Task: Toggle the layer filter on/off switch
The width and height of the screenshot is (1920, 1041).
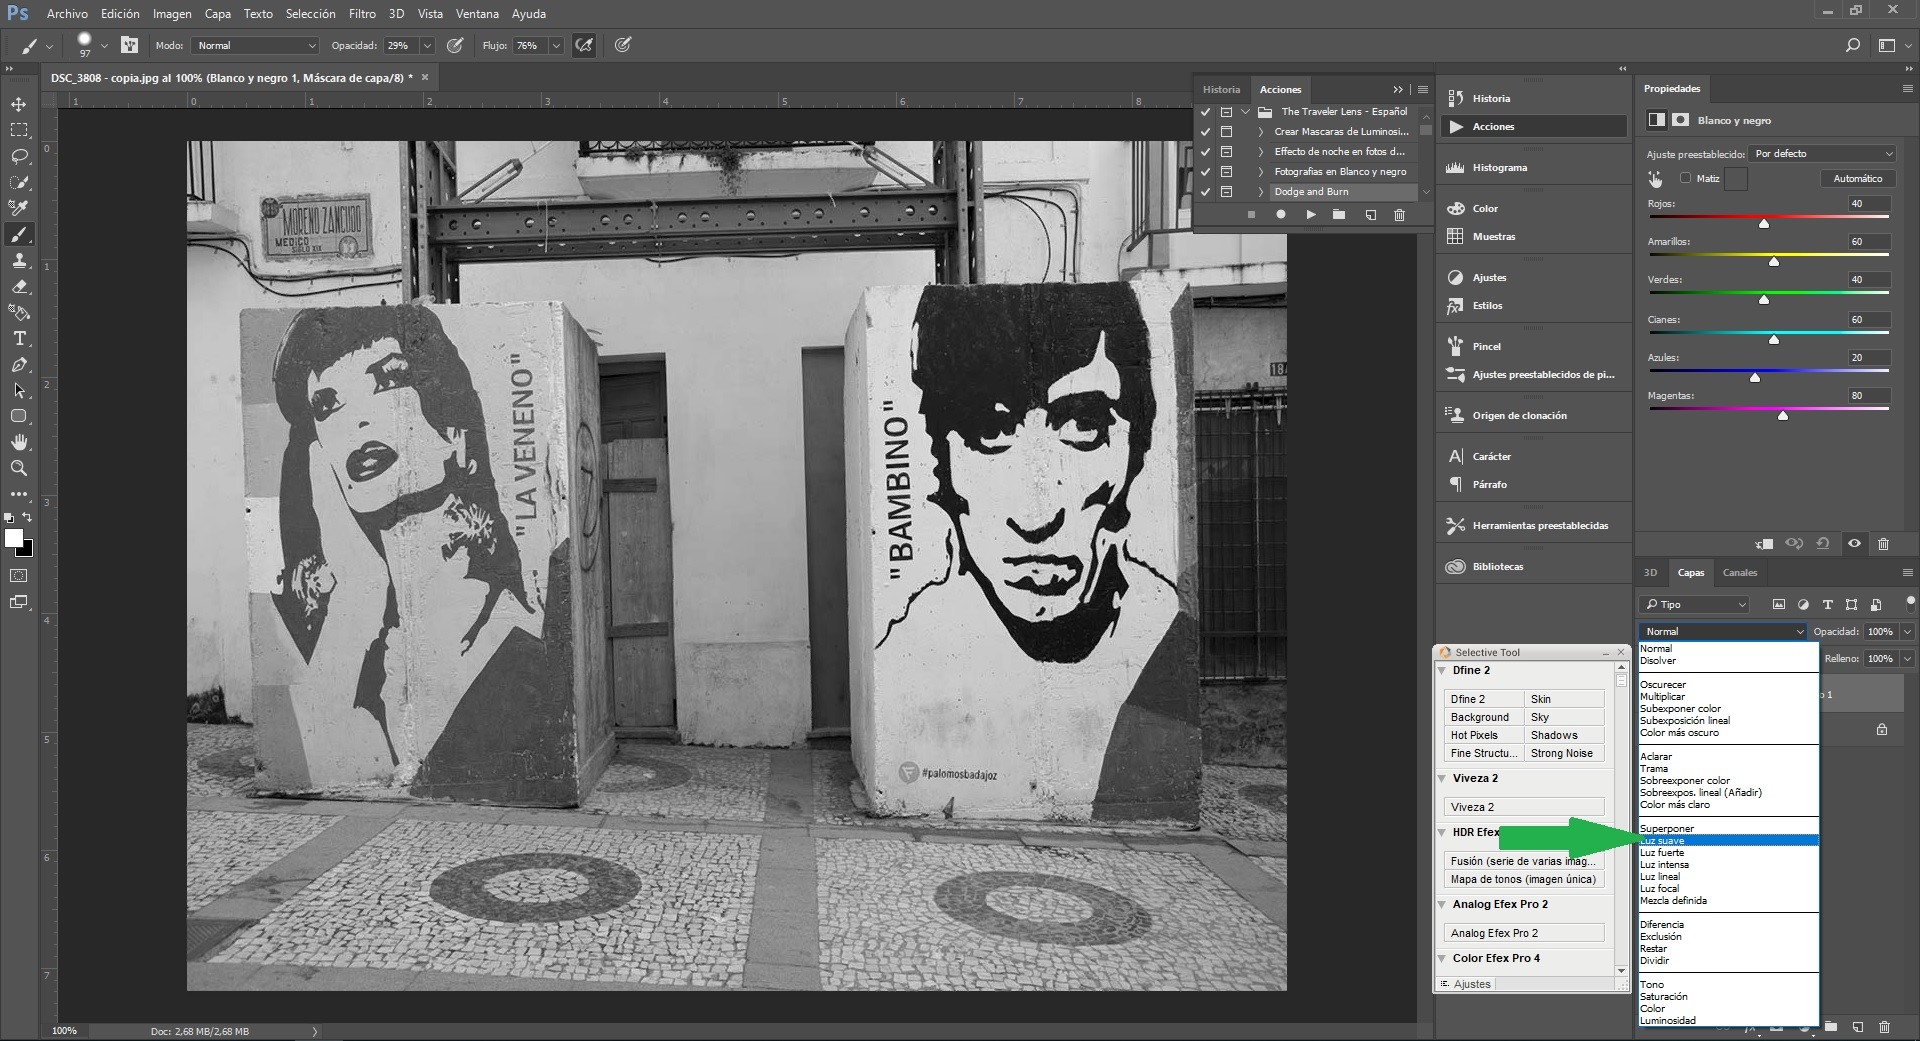Action: click(1910, 602)
